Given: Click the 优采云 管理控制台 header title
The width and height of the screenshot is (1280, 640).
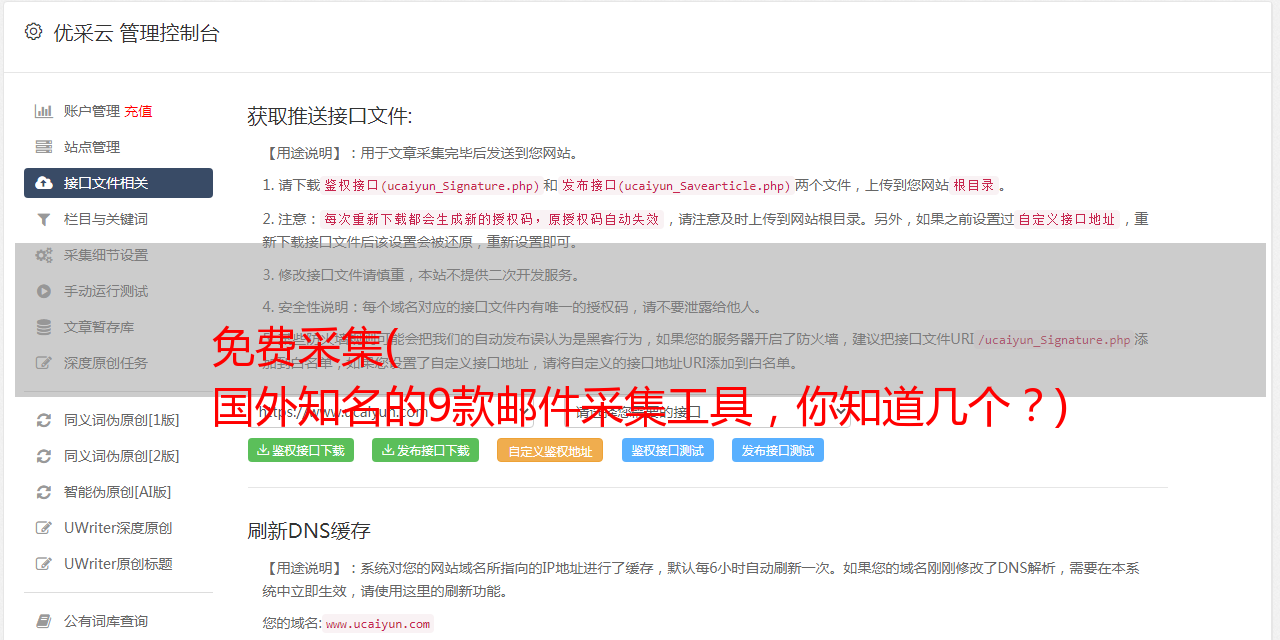Looking at the screenshot, I should [x=136, y=33].
